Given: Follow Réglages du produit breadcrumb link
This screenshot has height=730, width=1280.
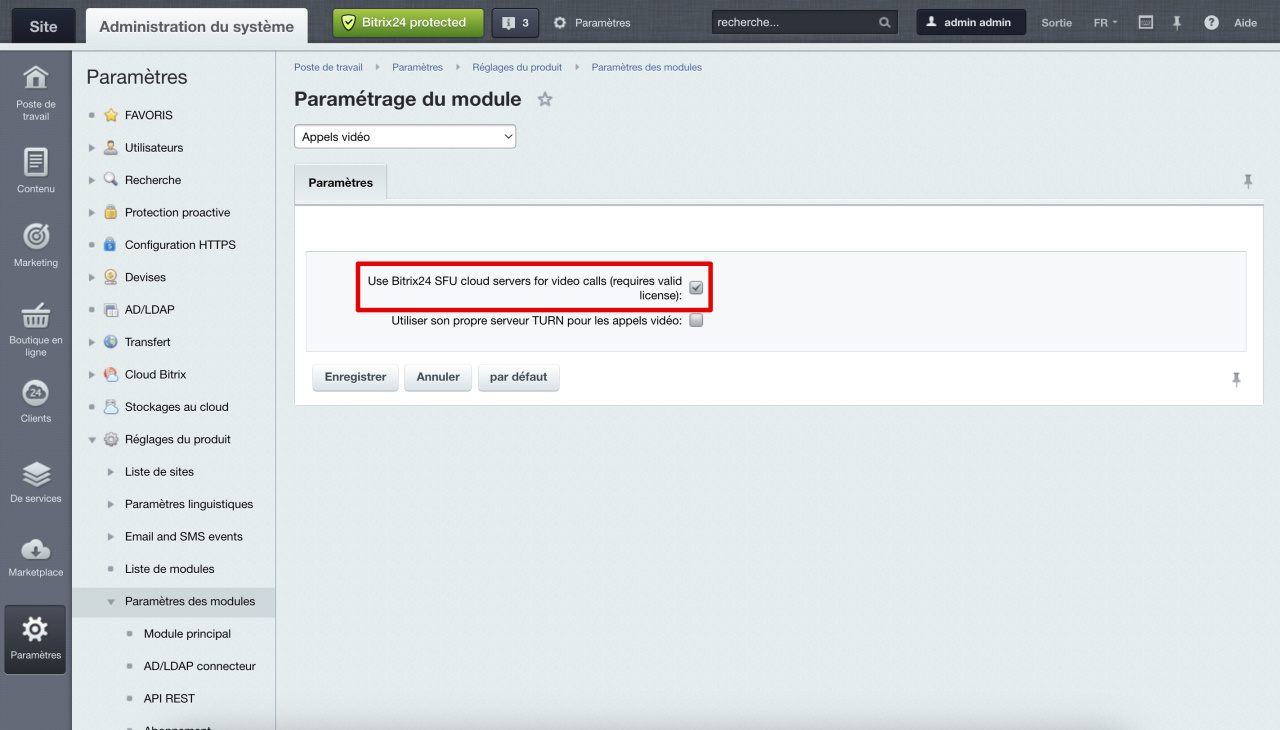Looking at the screenshot, I should click(x=517, y=67).
